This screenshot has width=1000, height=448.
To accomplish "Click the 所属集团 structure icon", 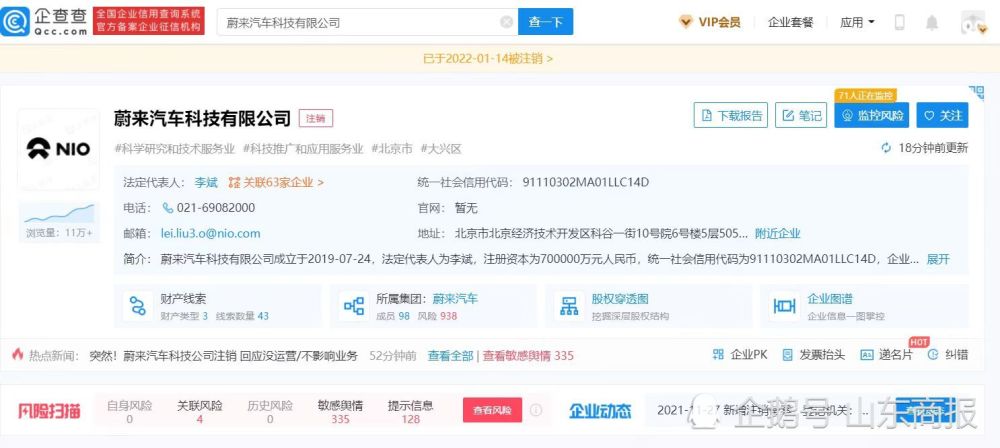I will (354, 306).
